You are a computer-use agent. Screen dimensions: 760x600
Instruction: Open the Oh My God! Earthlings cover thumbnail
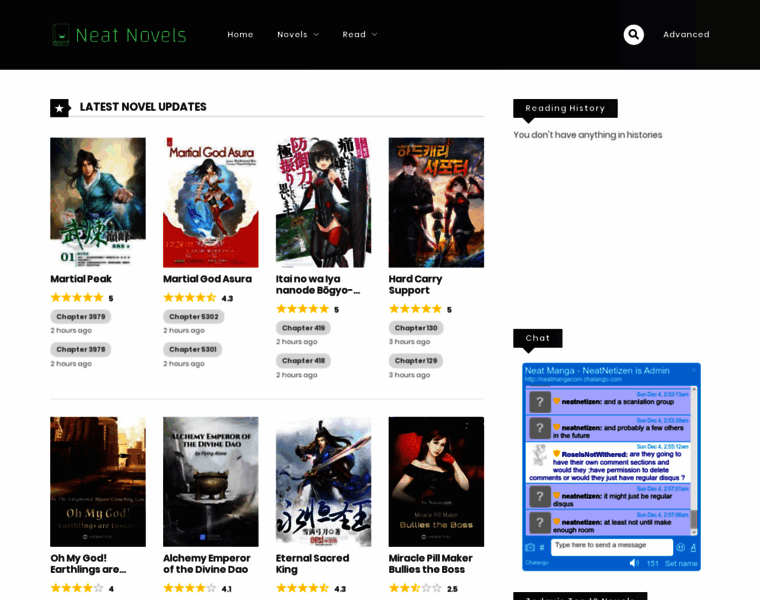(98, 482)
